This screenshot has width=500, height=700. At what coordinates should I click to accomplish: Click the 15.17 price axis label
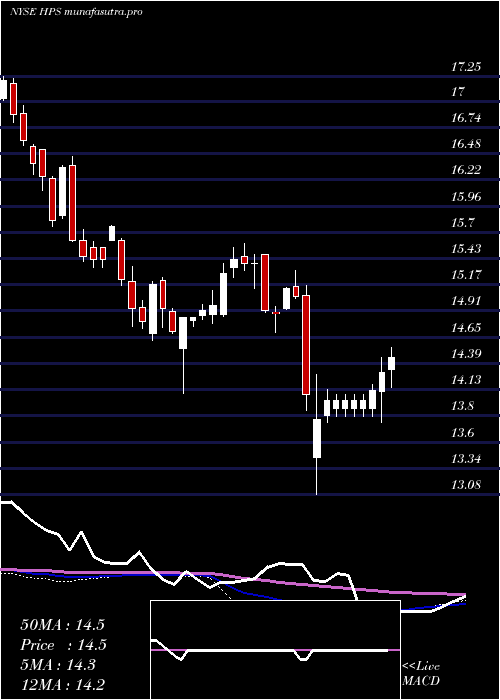pyautogui.click(x=467, y=274)
